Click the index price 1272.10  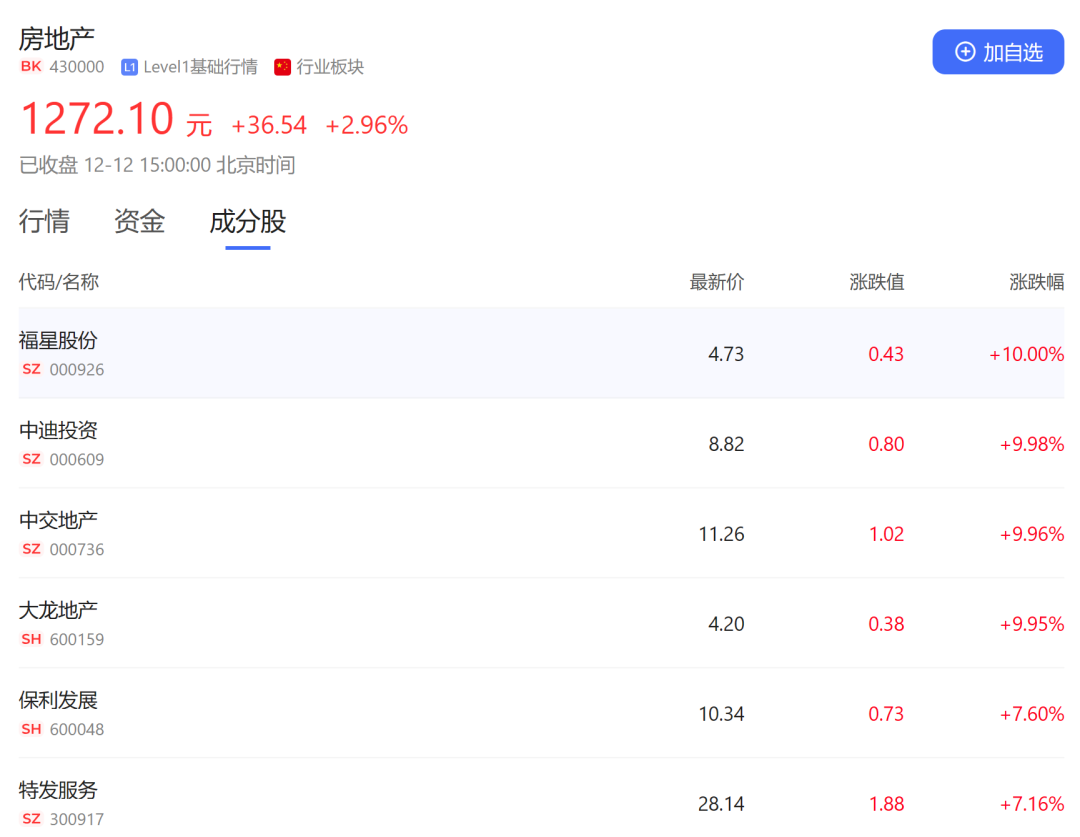click(x=97, y=118)
